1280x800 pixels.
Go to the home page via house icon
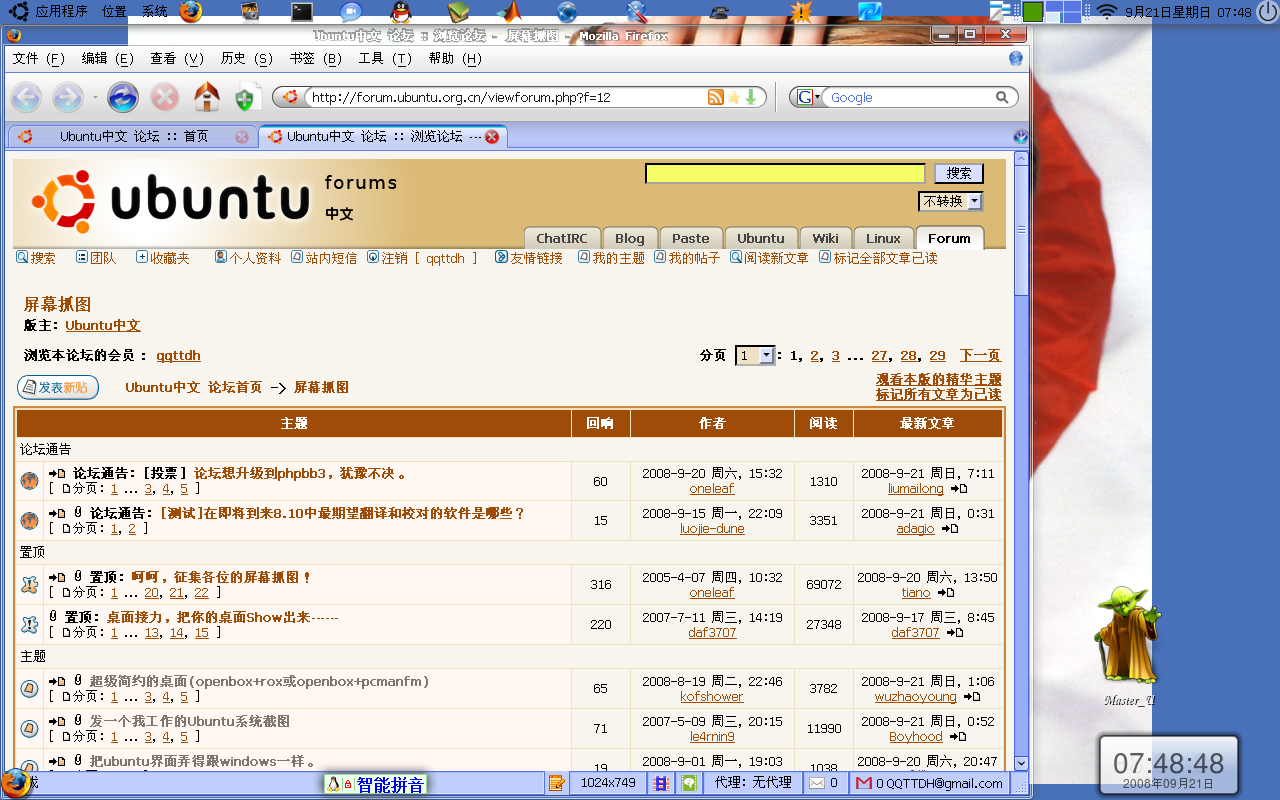coord(207,97)
